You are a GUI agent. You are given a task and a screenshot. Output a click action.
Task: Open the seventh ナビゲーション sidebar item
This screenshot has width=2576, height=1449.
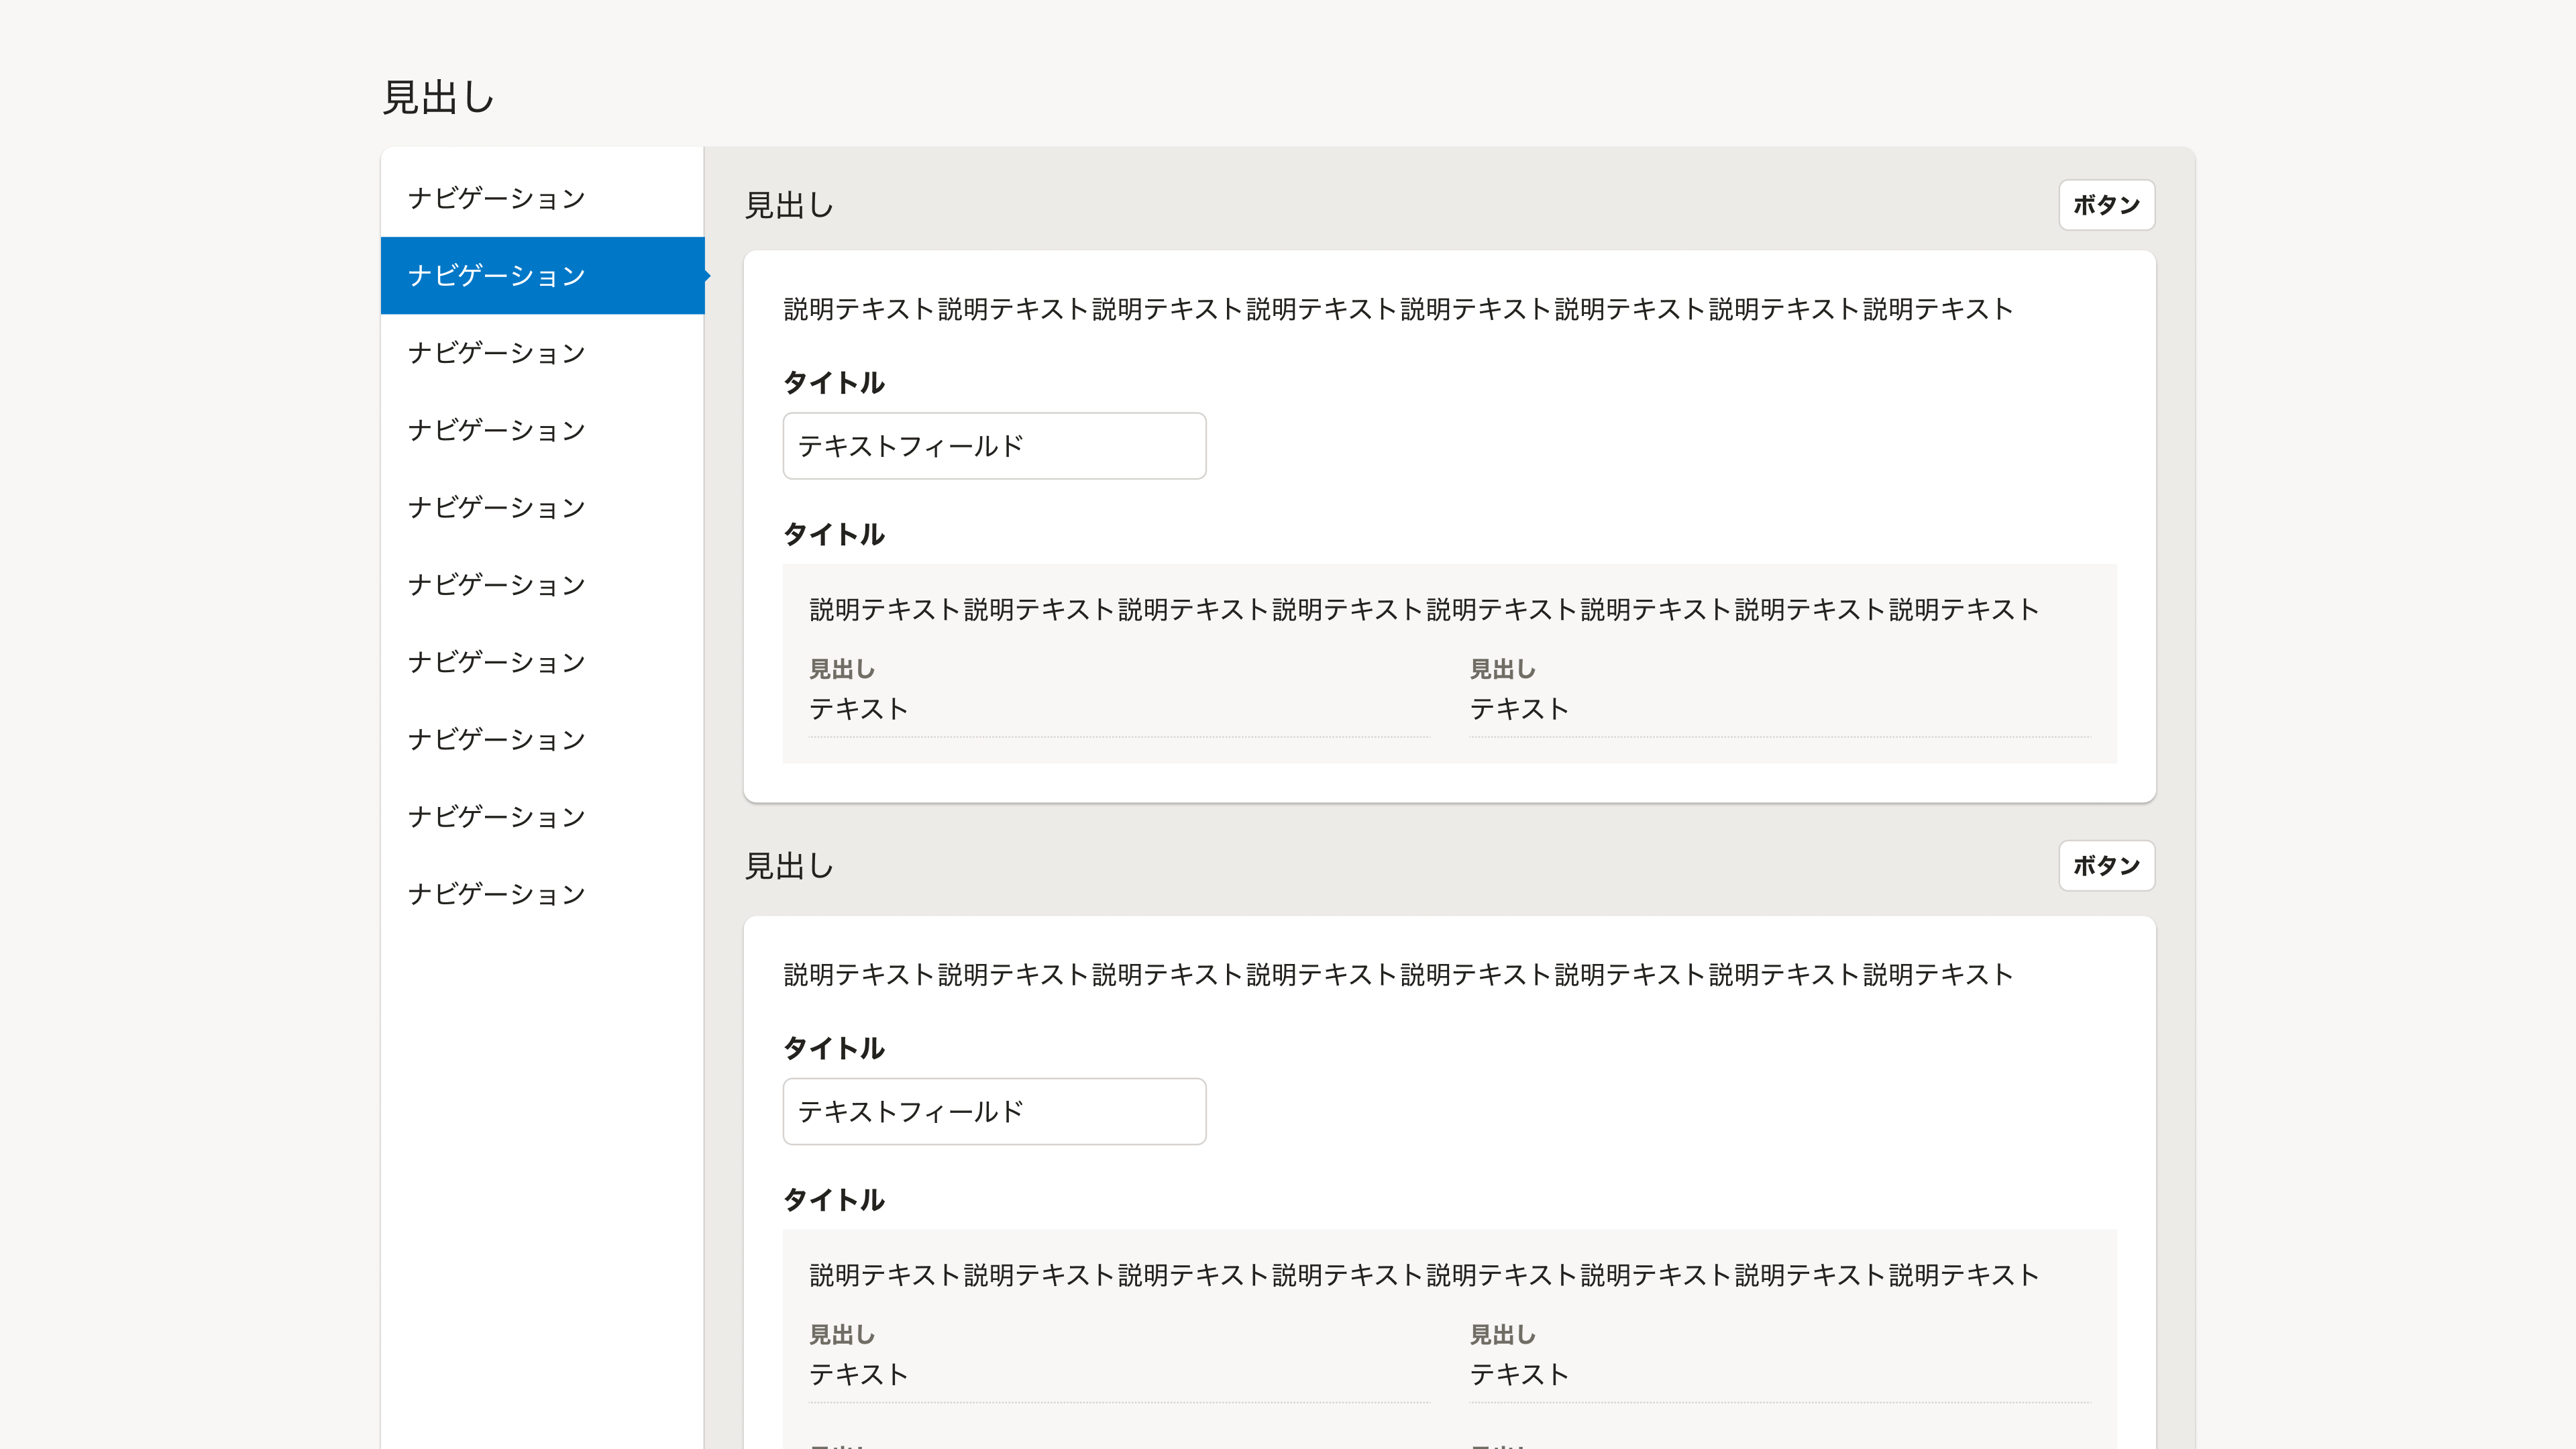click(x=497, y=662)
